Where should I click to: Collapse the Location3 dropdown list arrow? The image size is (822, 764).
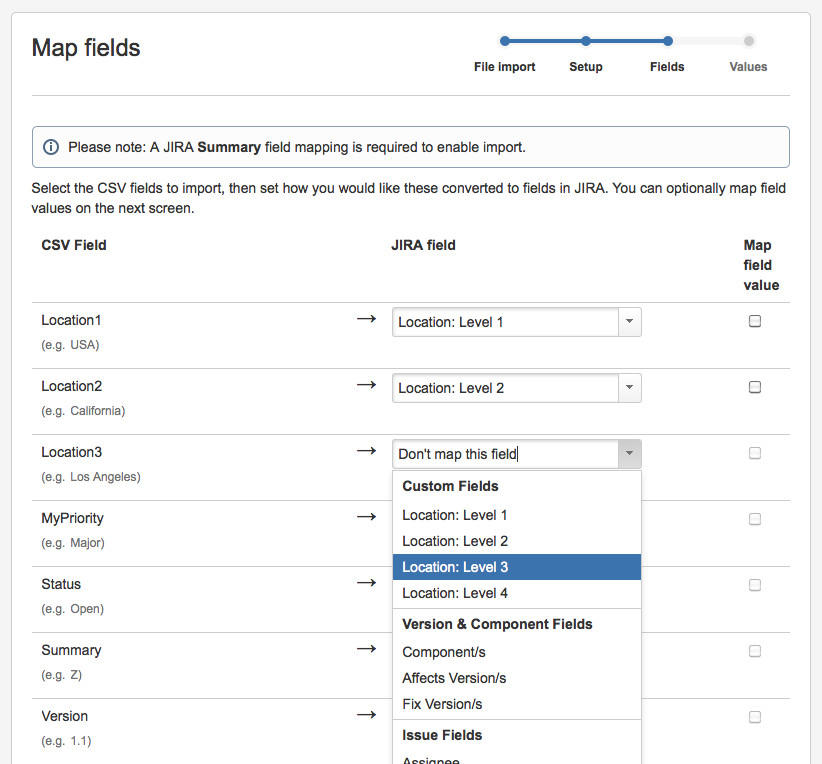tap(629, 454)
